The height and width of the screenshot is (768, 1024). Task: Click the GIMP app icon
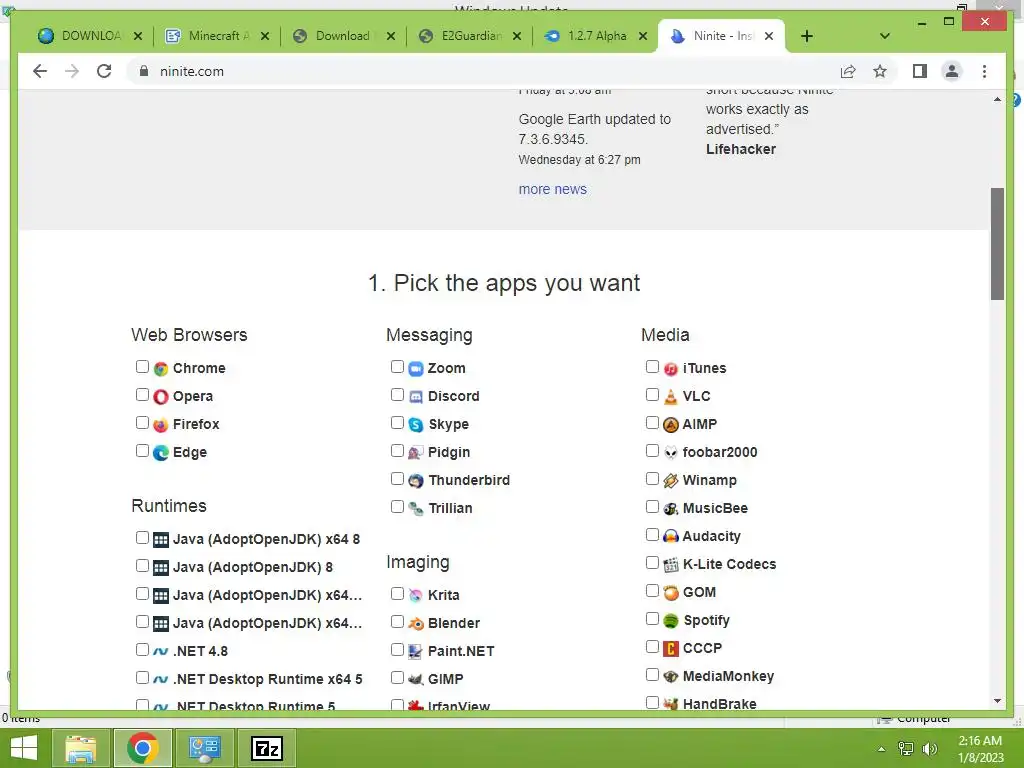pyautogui.click(x=416, y=680)
